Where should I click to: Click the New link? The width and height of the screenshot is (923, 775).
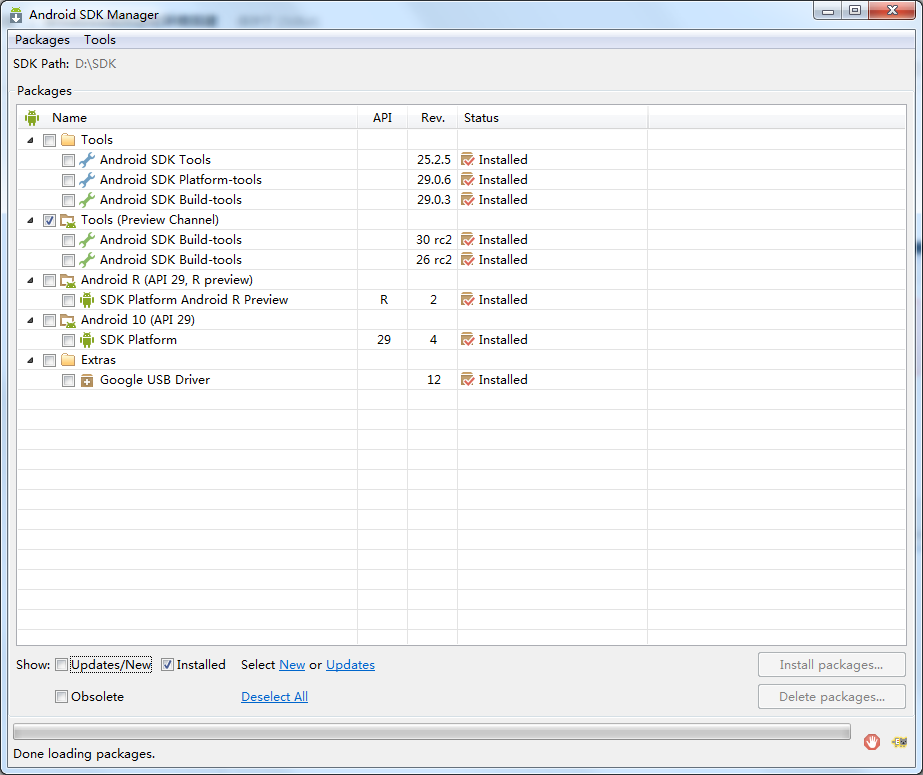(x=292, y=665)
